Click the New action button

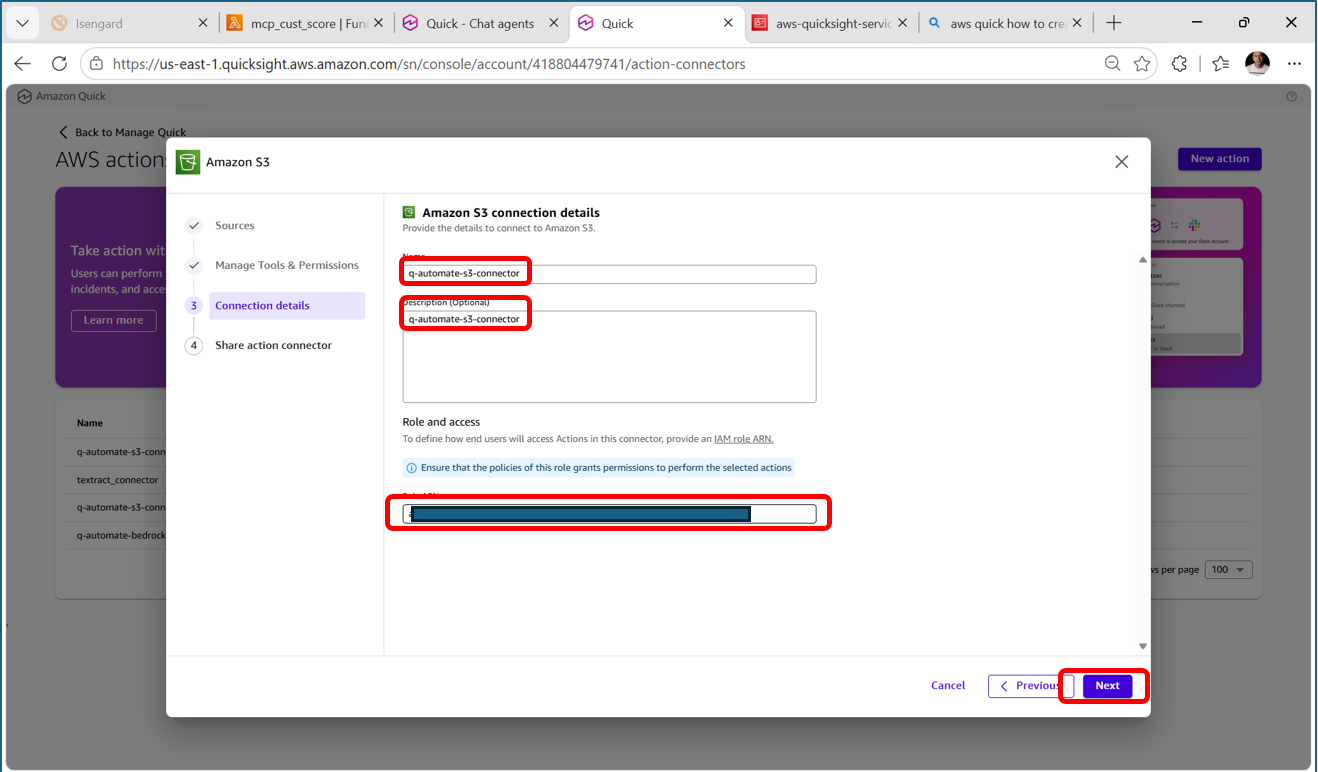click(1220, 159)
